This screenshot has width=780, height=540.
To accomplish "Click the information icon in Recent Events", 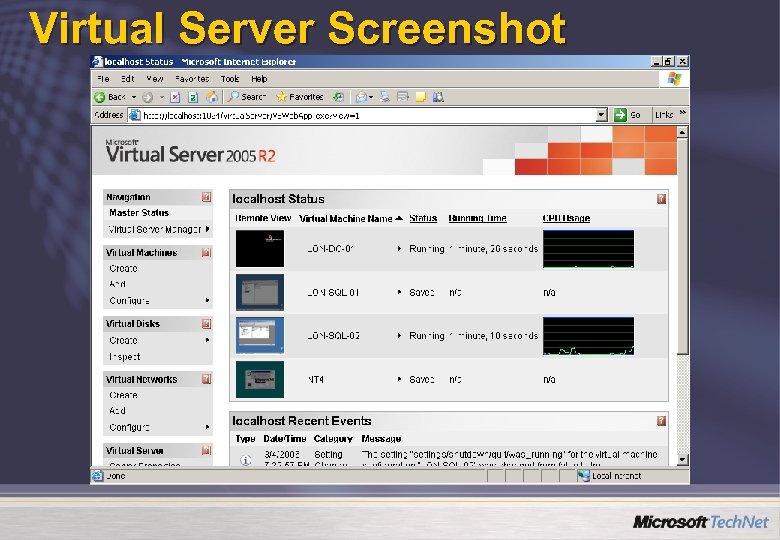I will click(245, 460).
